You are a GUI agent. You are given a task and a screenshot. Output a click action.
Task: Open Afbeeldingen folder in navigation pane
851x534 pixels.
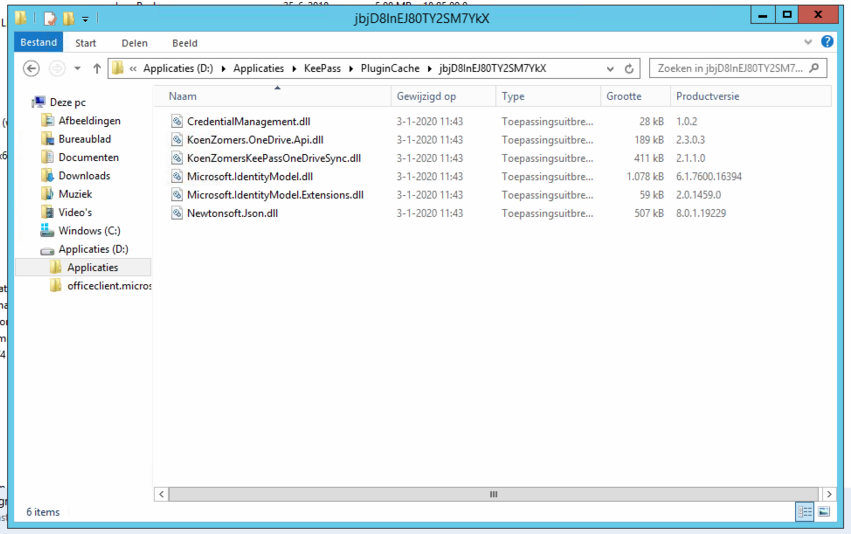click(x=89, y=120)
